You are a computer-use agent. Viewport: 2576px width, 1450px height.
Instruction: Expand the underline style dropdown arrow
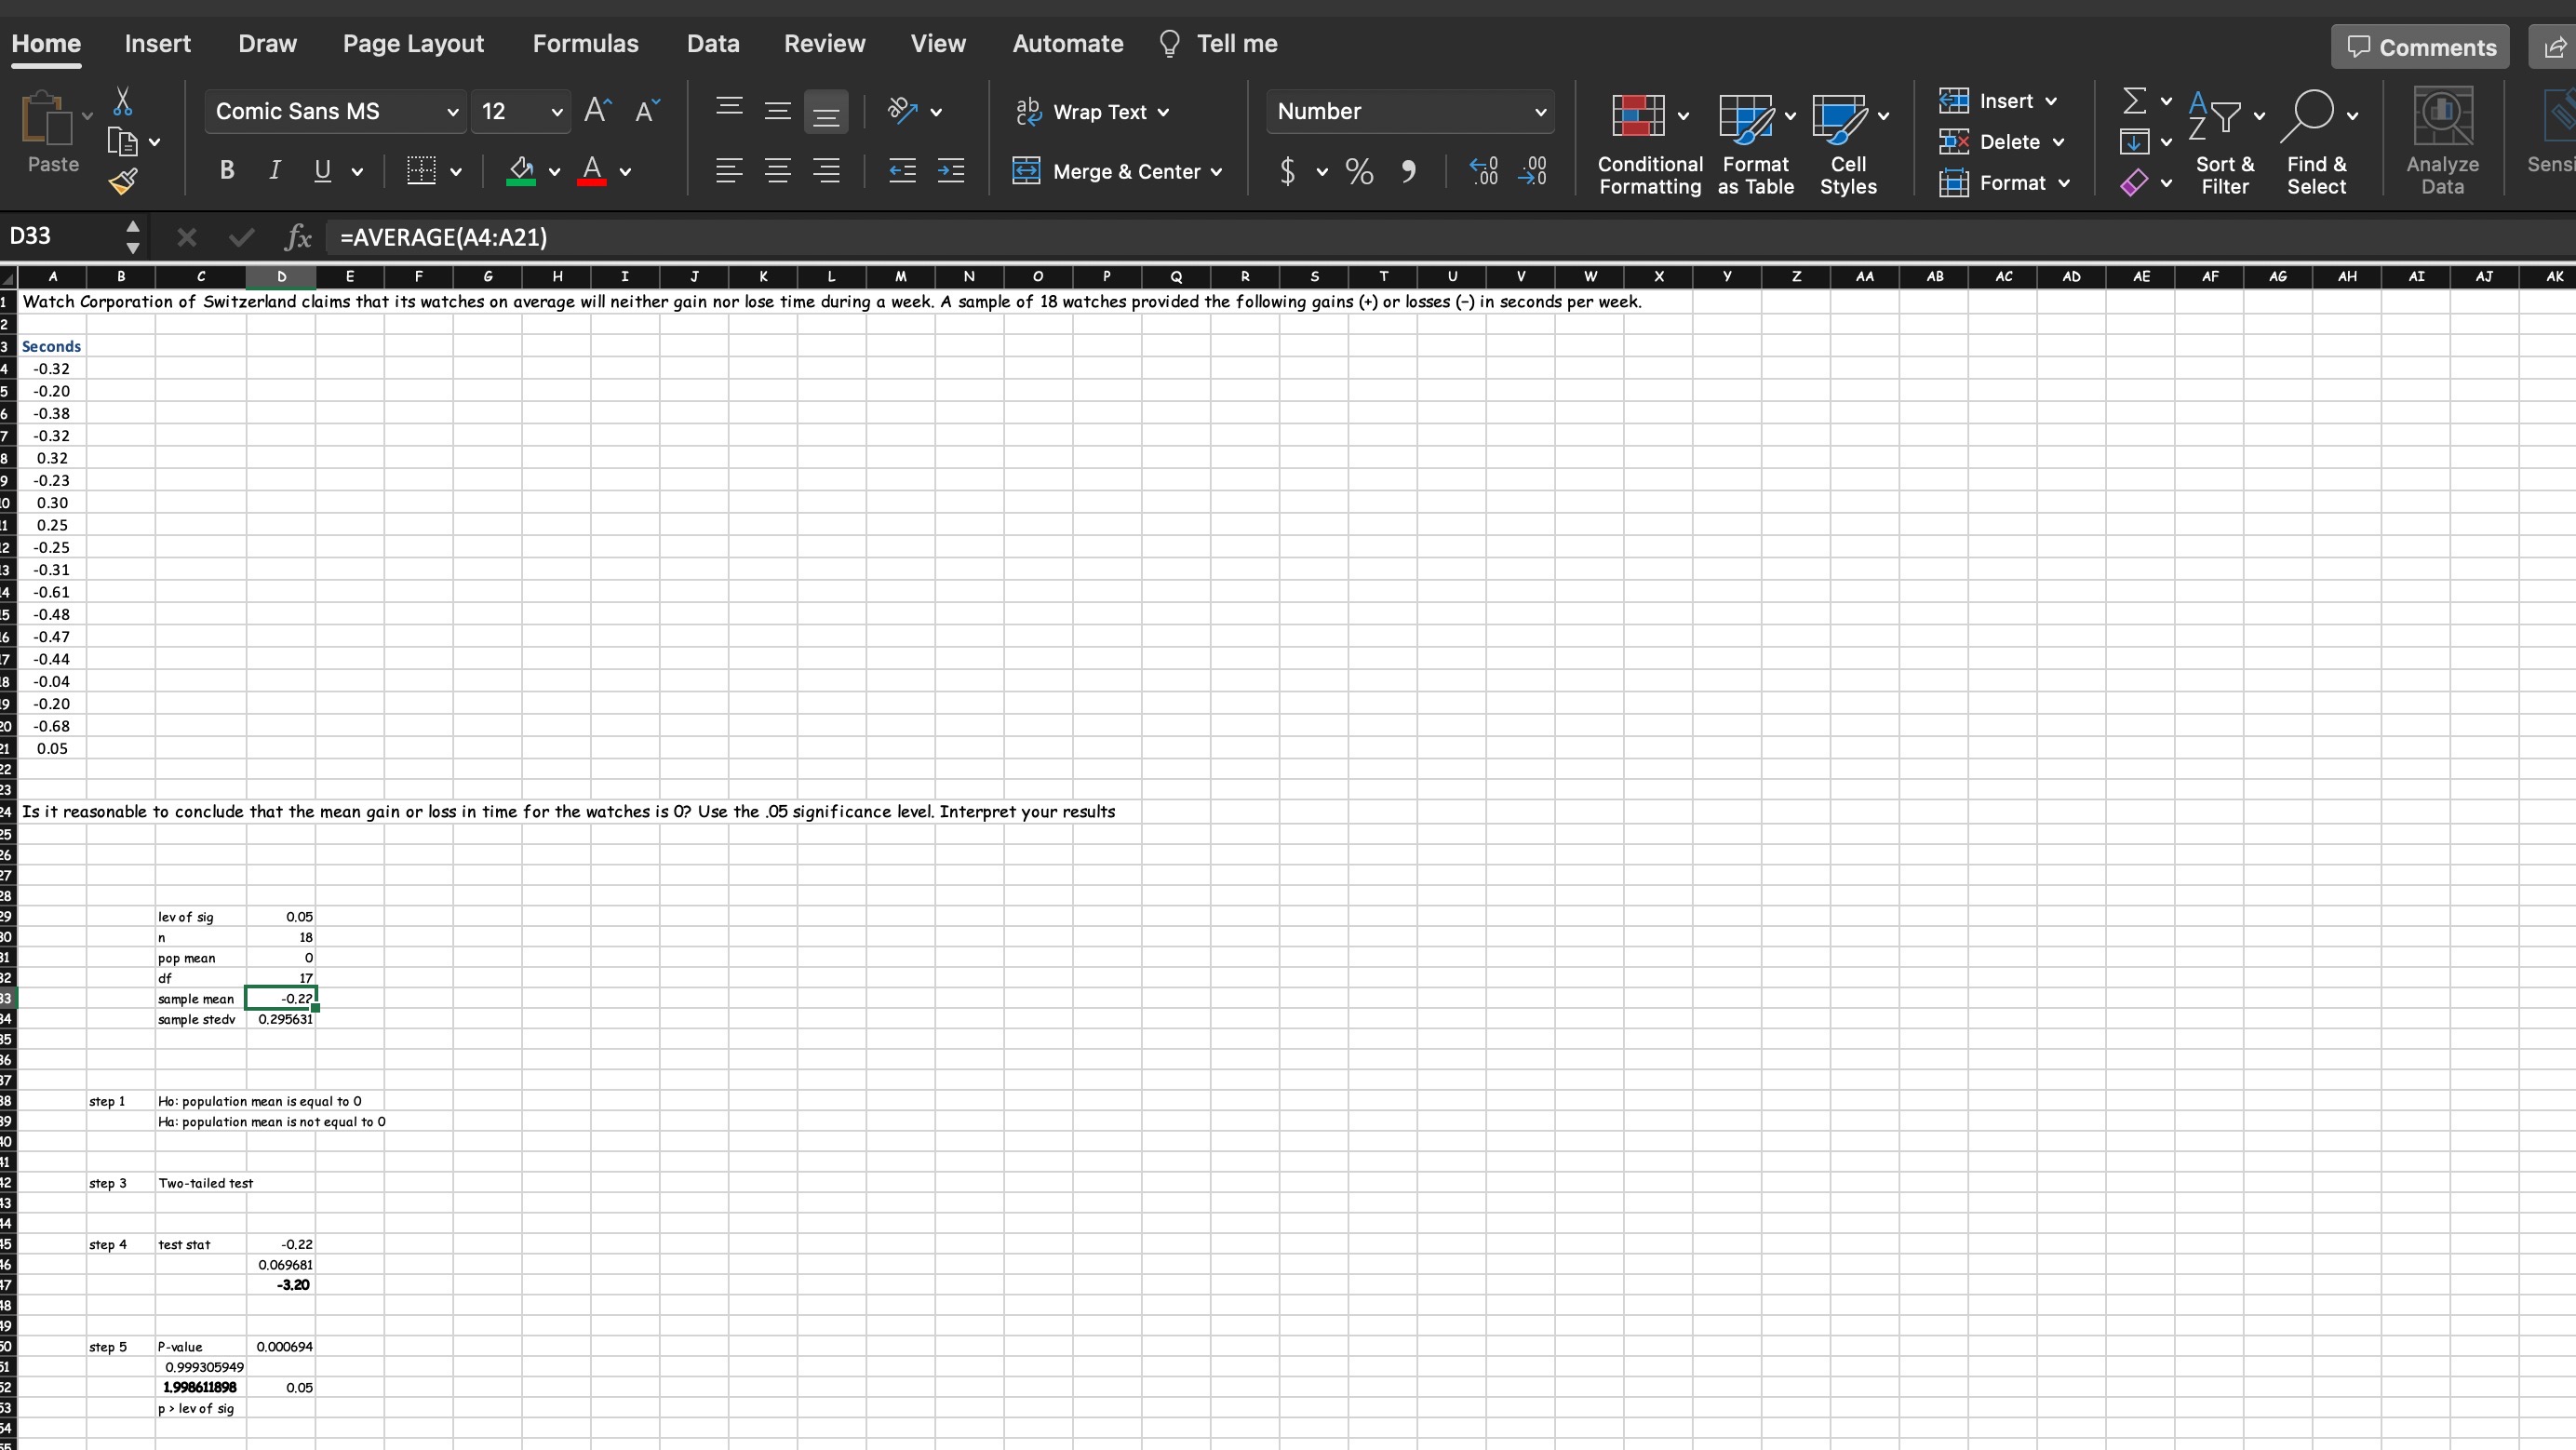coord(356,172)
